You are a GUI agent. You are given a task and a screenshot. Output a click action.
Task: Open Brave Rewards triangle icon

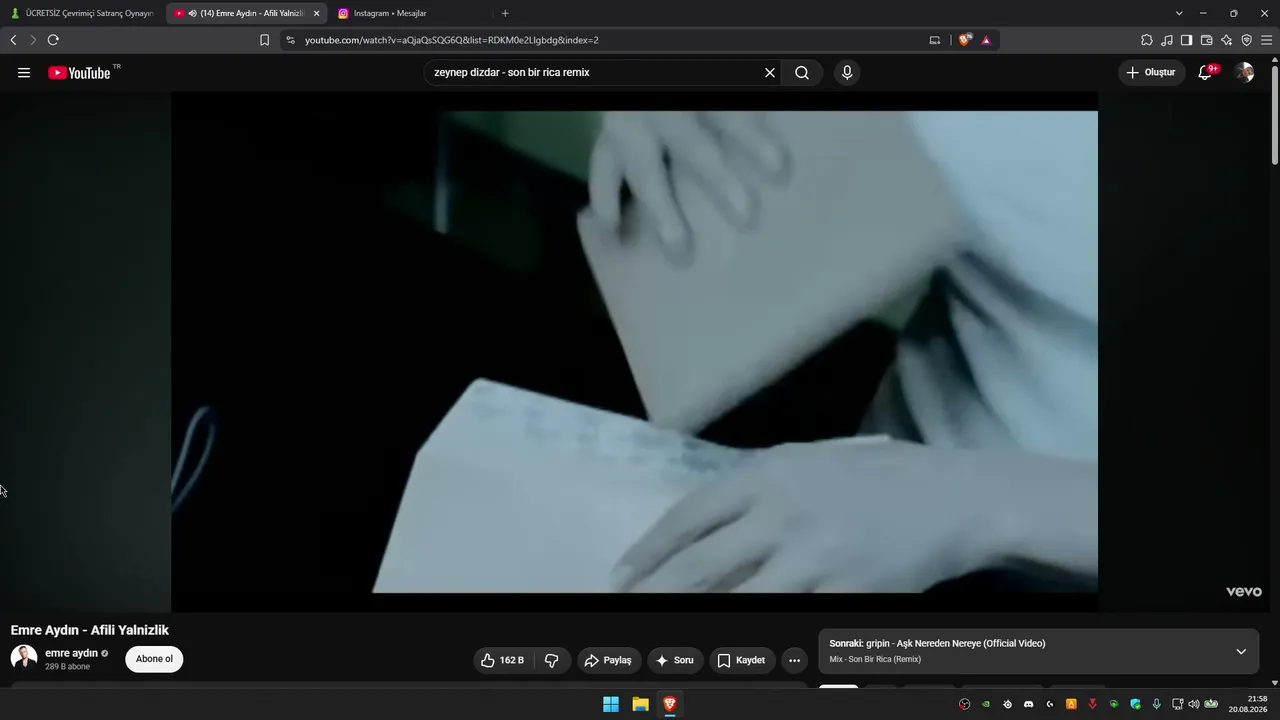tap(986, 40)
